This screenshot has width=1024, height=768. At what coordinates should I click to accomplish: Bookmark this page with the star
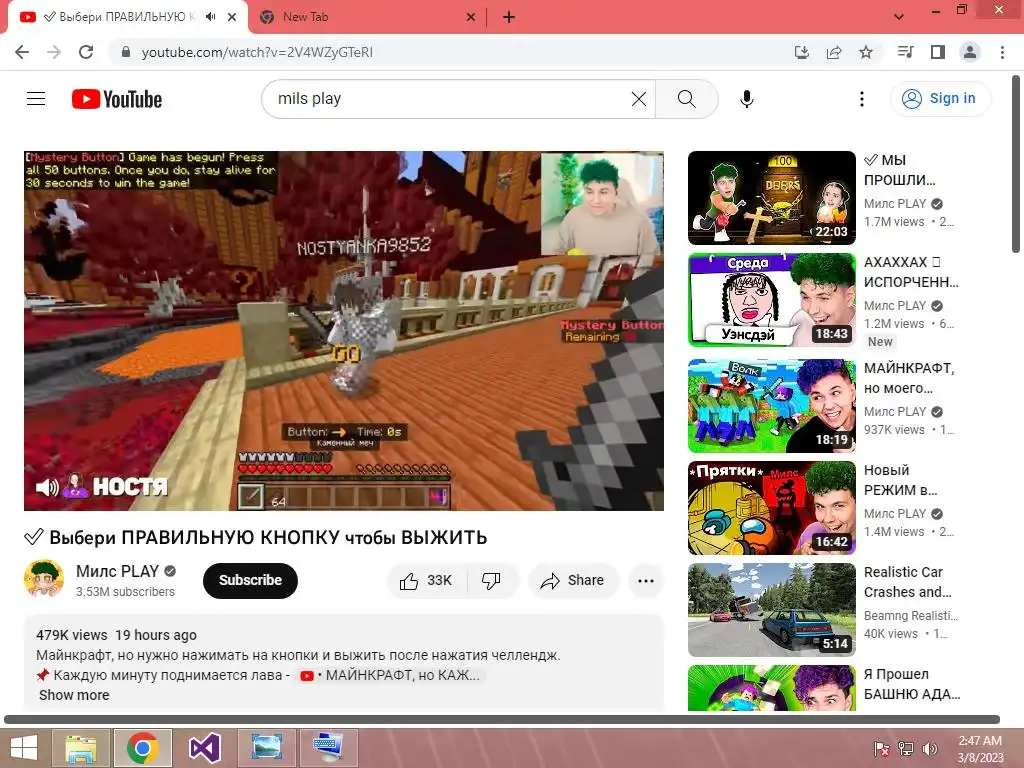point(866,52)
